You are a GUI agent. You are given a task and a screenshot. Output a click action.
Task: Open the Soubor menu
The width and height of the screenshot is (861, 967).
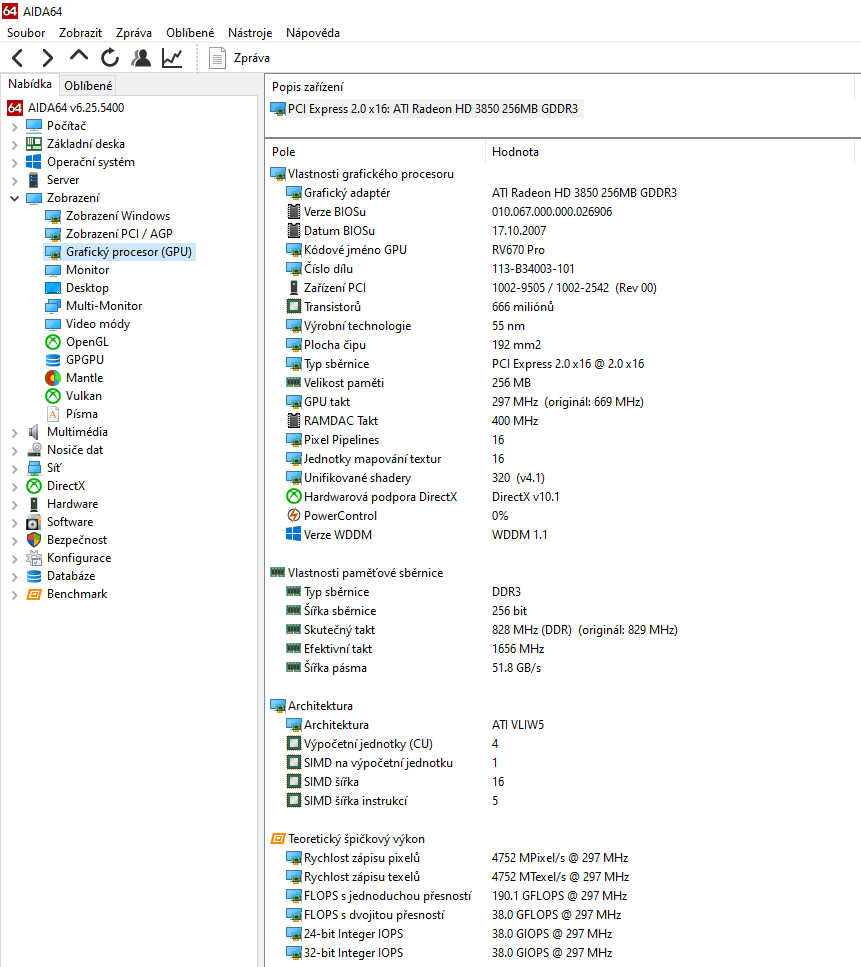tap(26, 33)
